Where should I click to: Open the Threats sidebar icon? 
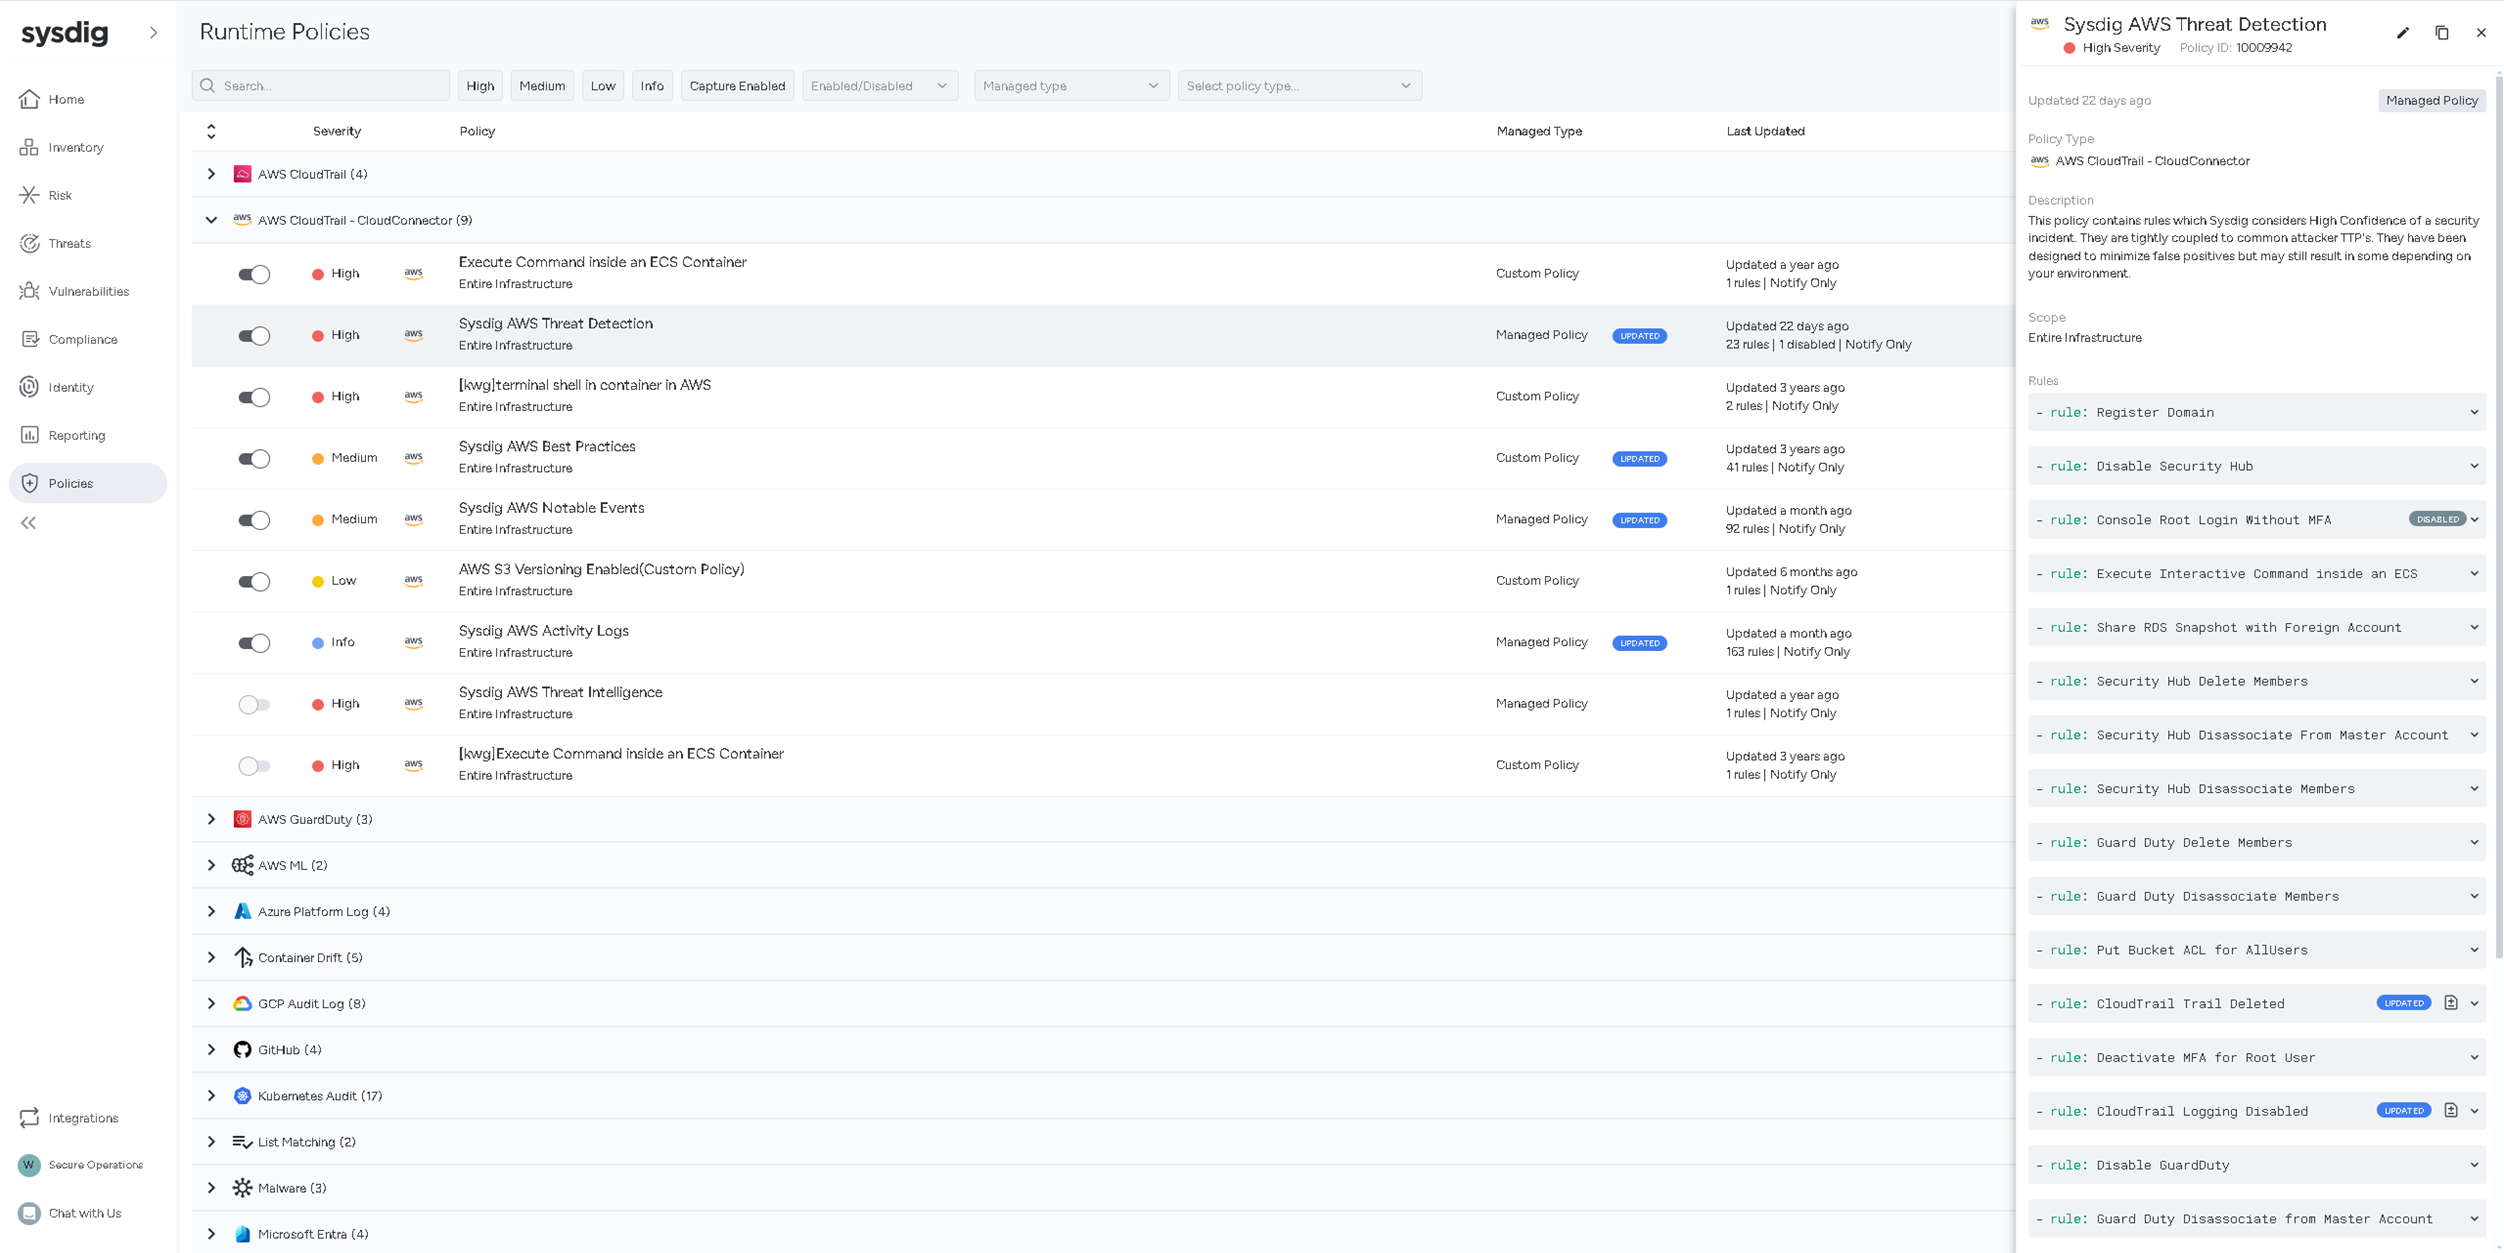(30, 243)
